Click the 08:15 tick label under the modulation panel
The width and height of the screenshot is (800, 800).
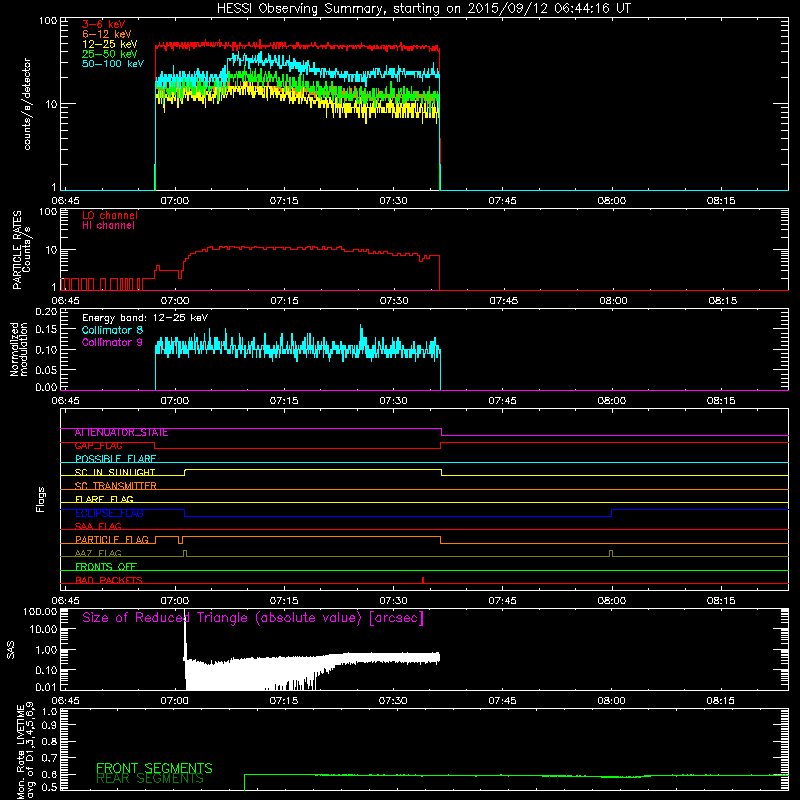coord(721,401)
